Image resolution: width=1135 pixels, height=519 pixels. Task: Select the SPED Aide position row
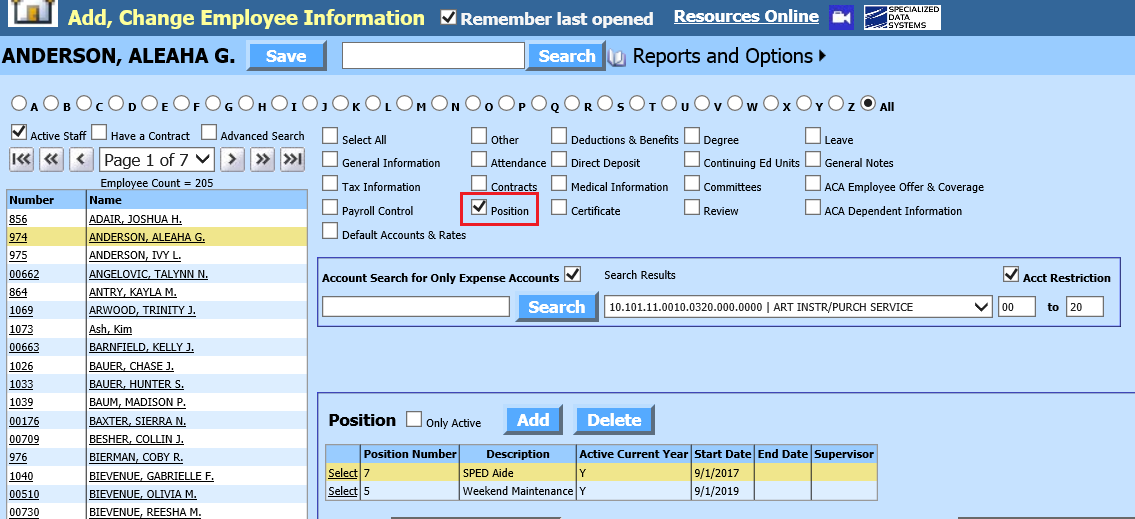[342, 472]
